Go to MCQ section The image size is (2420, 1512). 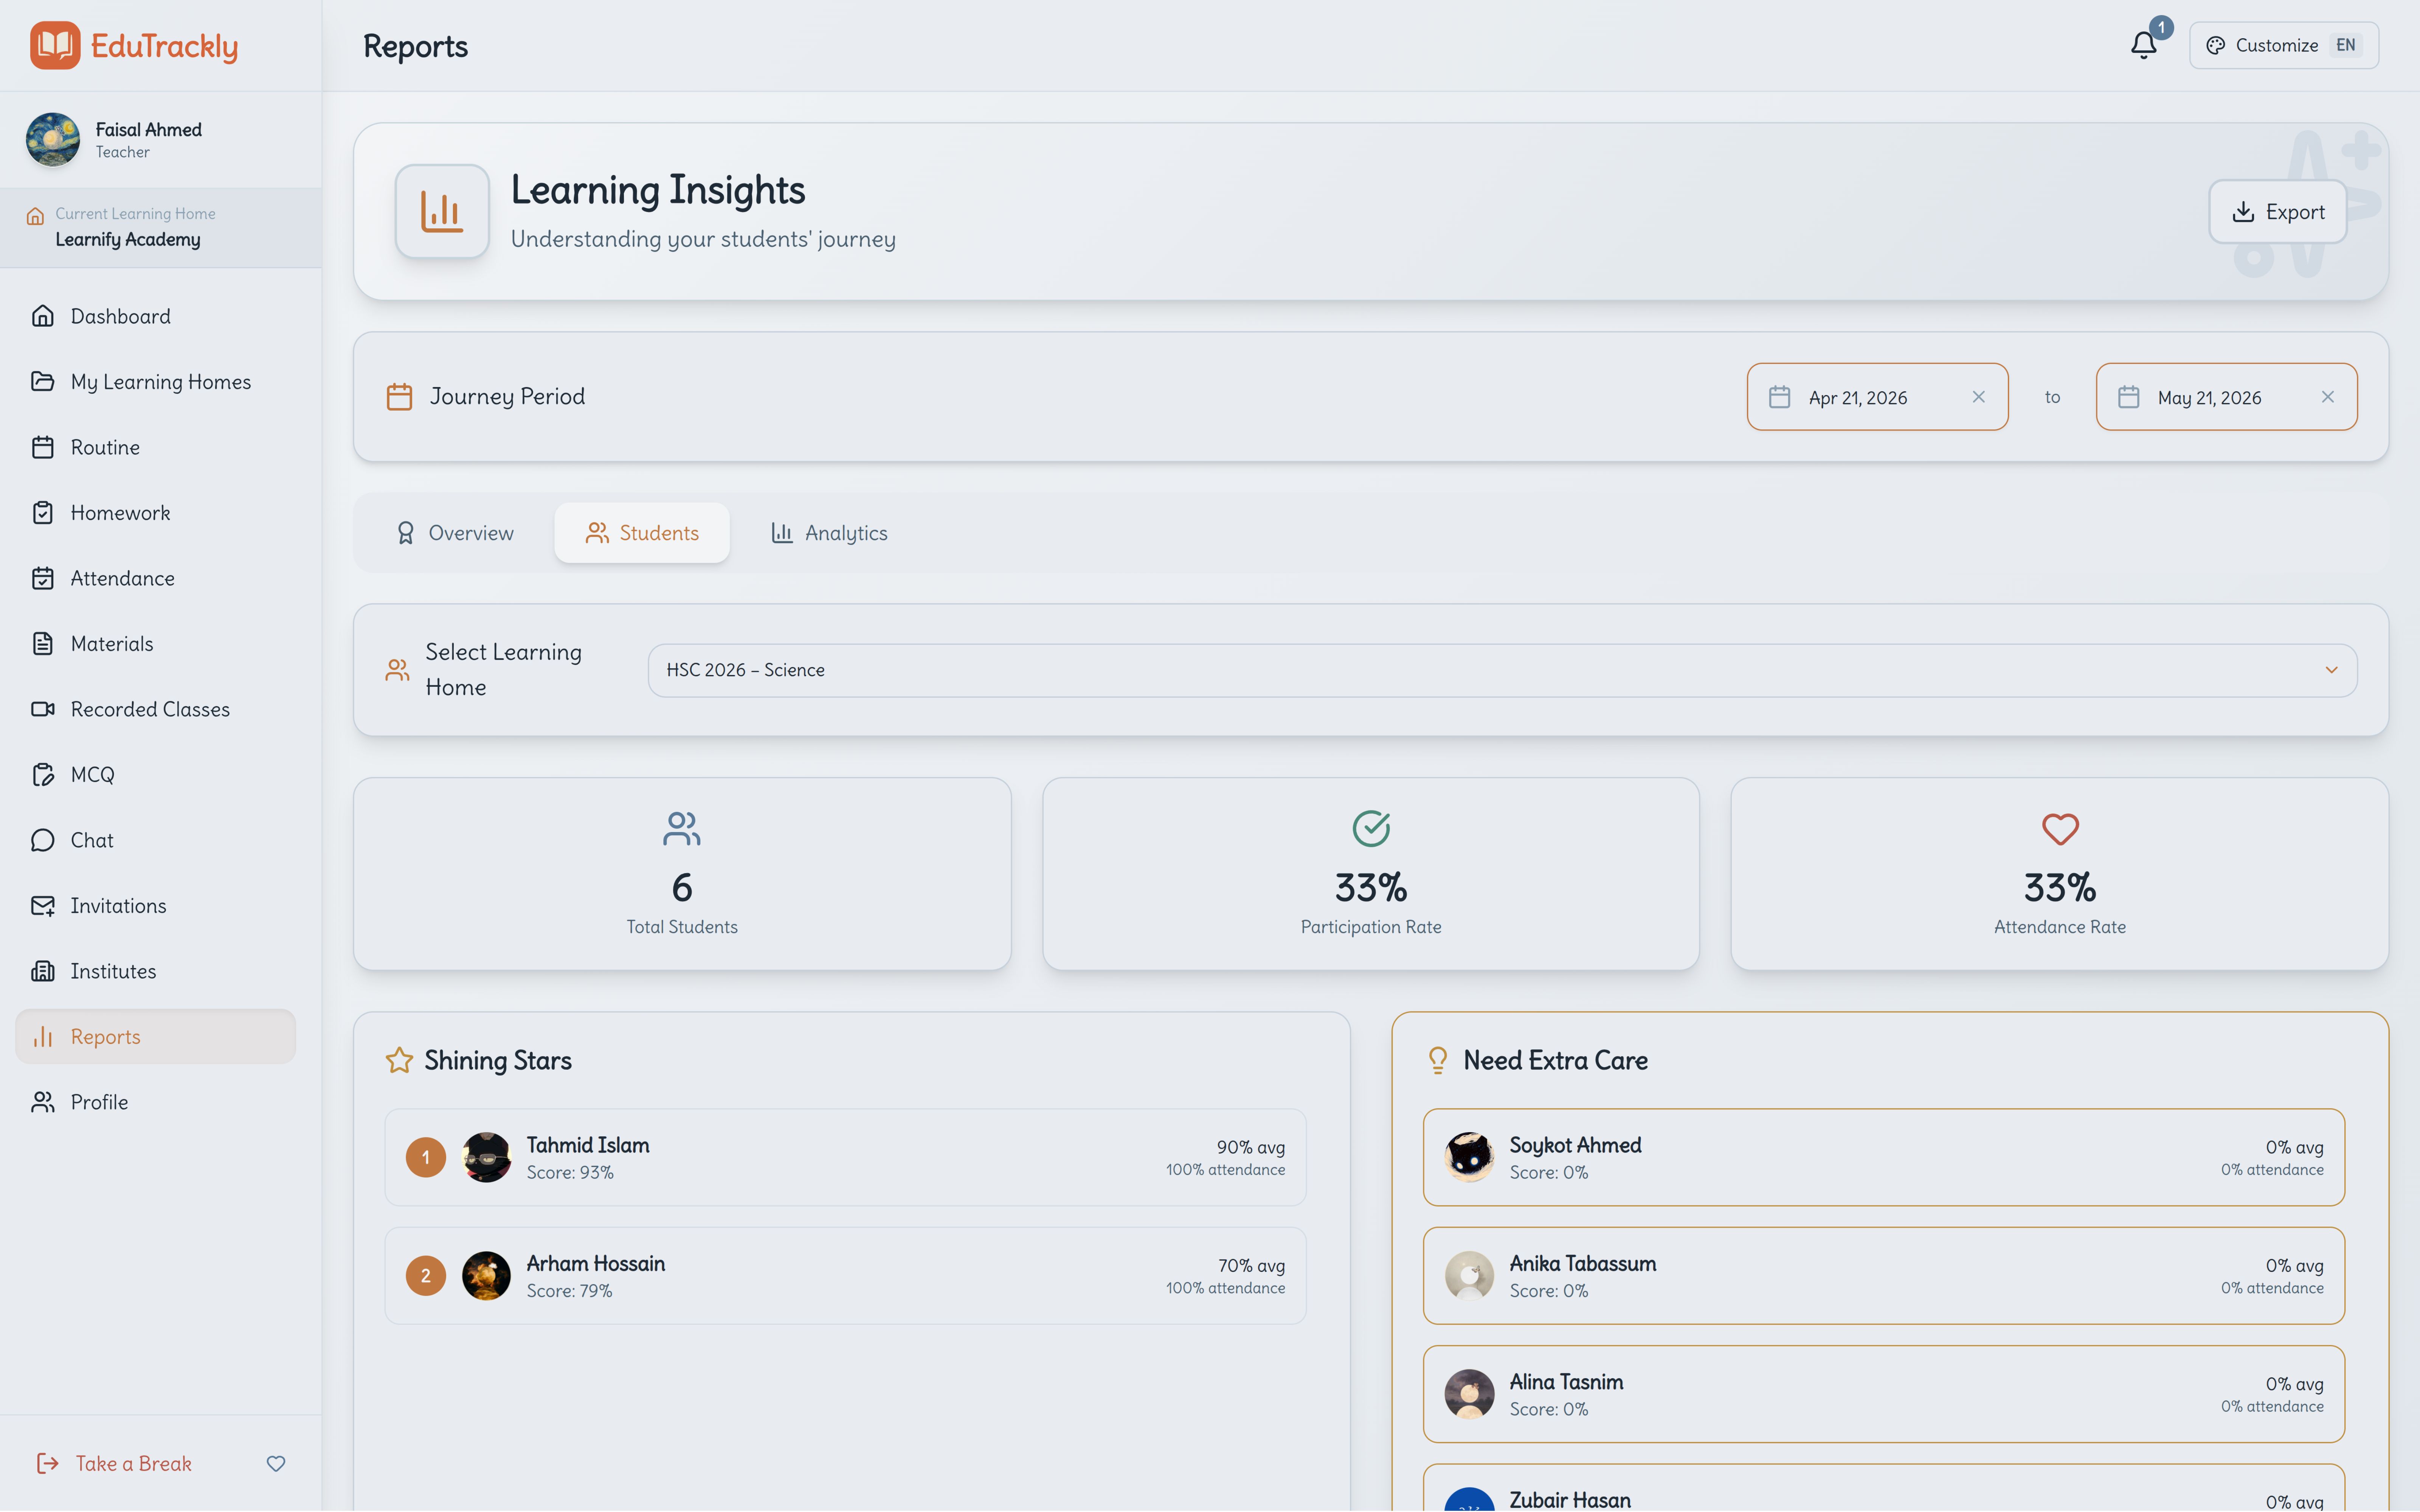click(155, 775)
